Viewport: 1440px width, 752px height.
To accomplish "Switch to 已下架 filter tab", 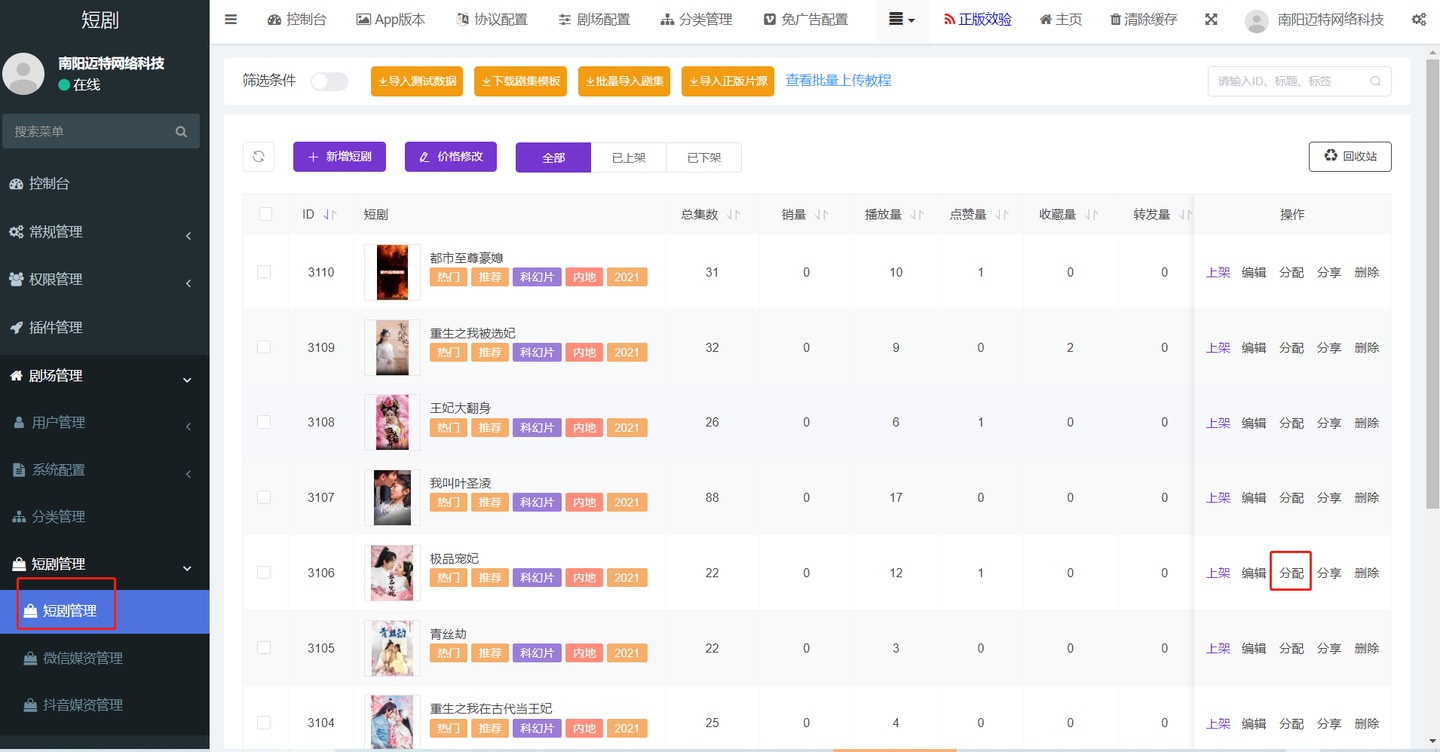I will click(x=704, y=157).
